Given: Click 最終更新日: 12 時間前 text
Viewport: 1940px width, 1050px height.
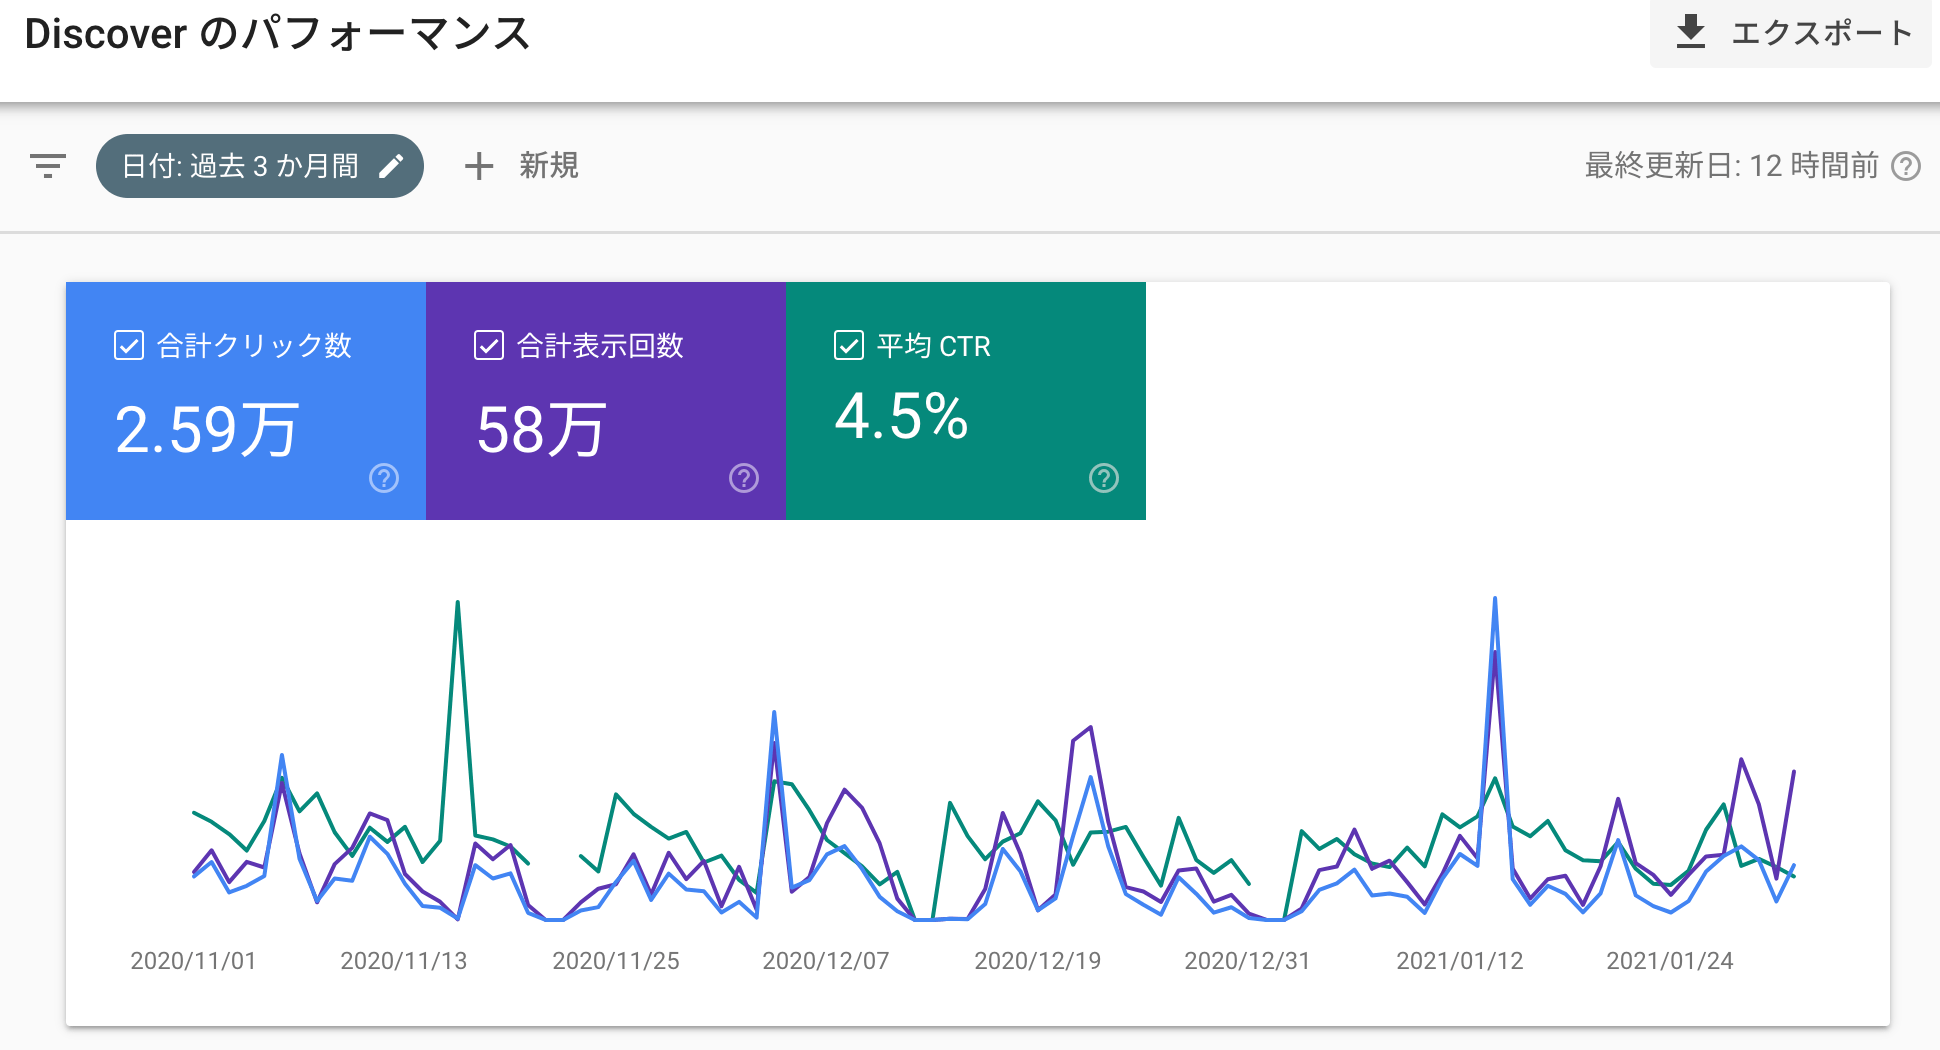Looking at the screenshot, I should 1732,166.
